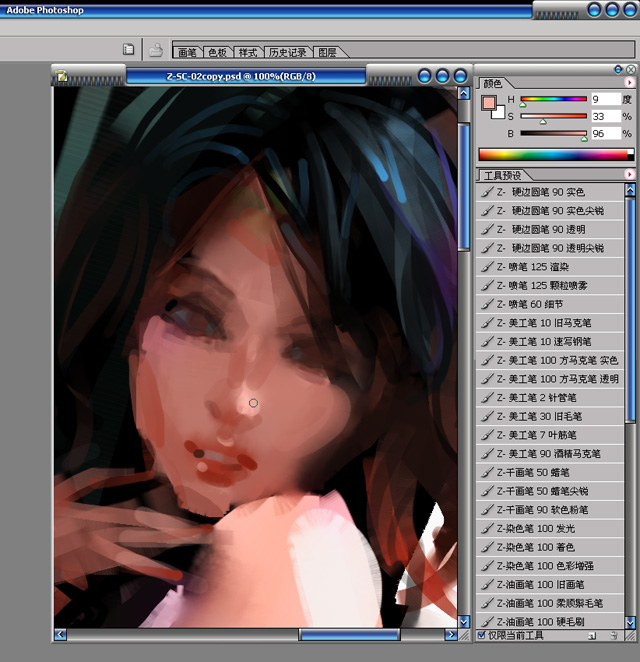Click the document's vertical scrollbar up arrow

[x=464, y=93]
